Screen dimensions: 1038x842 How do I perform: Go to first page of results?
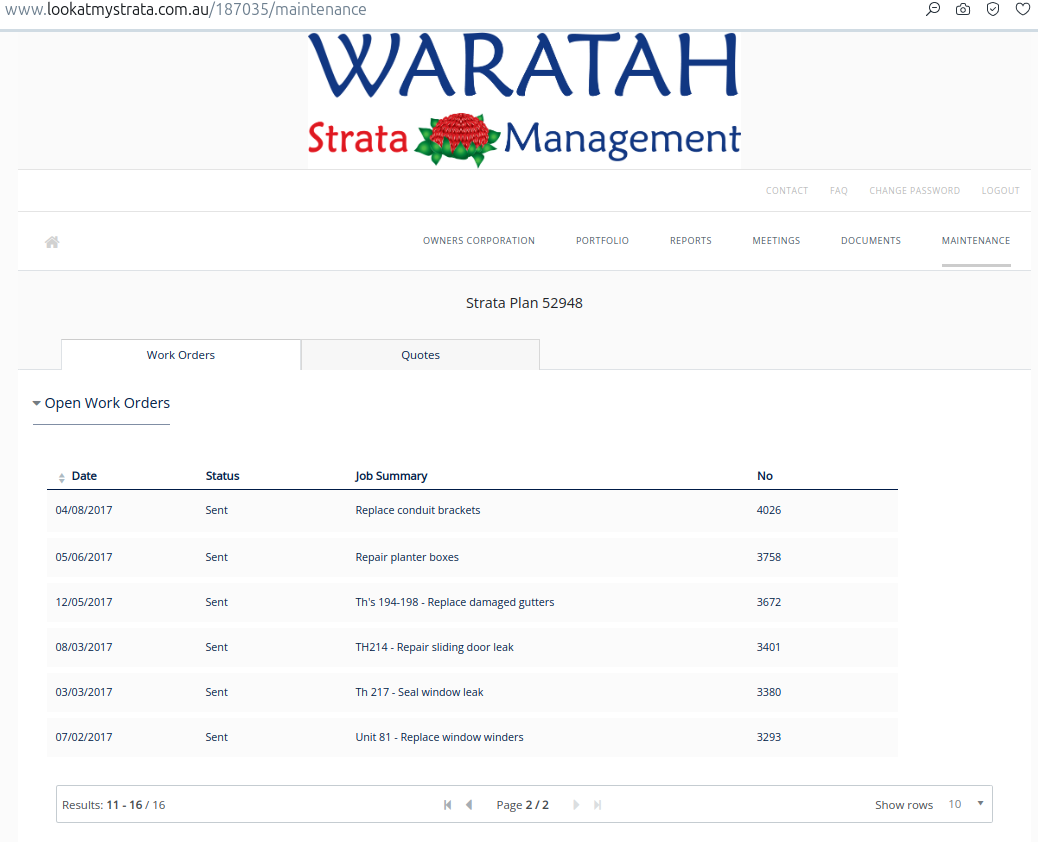point(448,805)
